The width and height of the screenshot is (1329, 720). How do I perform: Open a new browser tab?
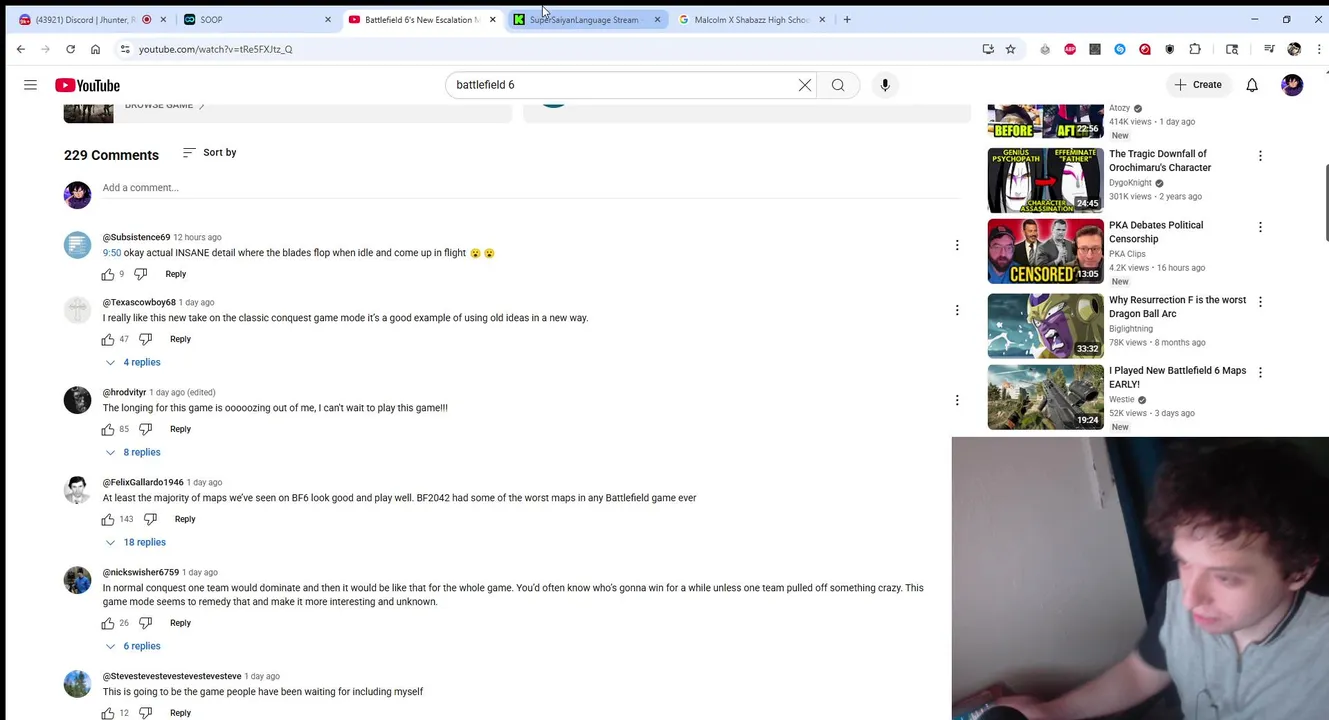[847, 19]
